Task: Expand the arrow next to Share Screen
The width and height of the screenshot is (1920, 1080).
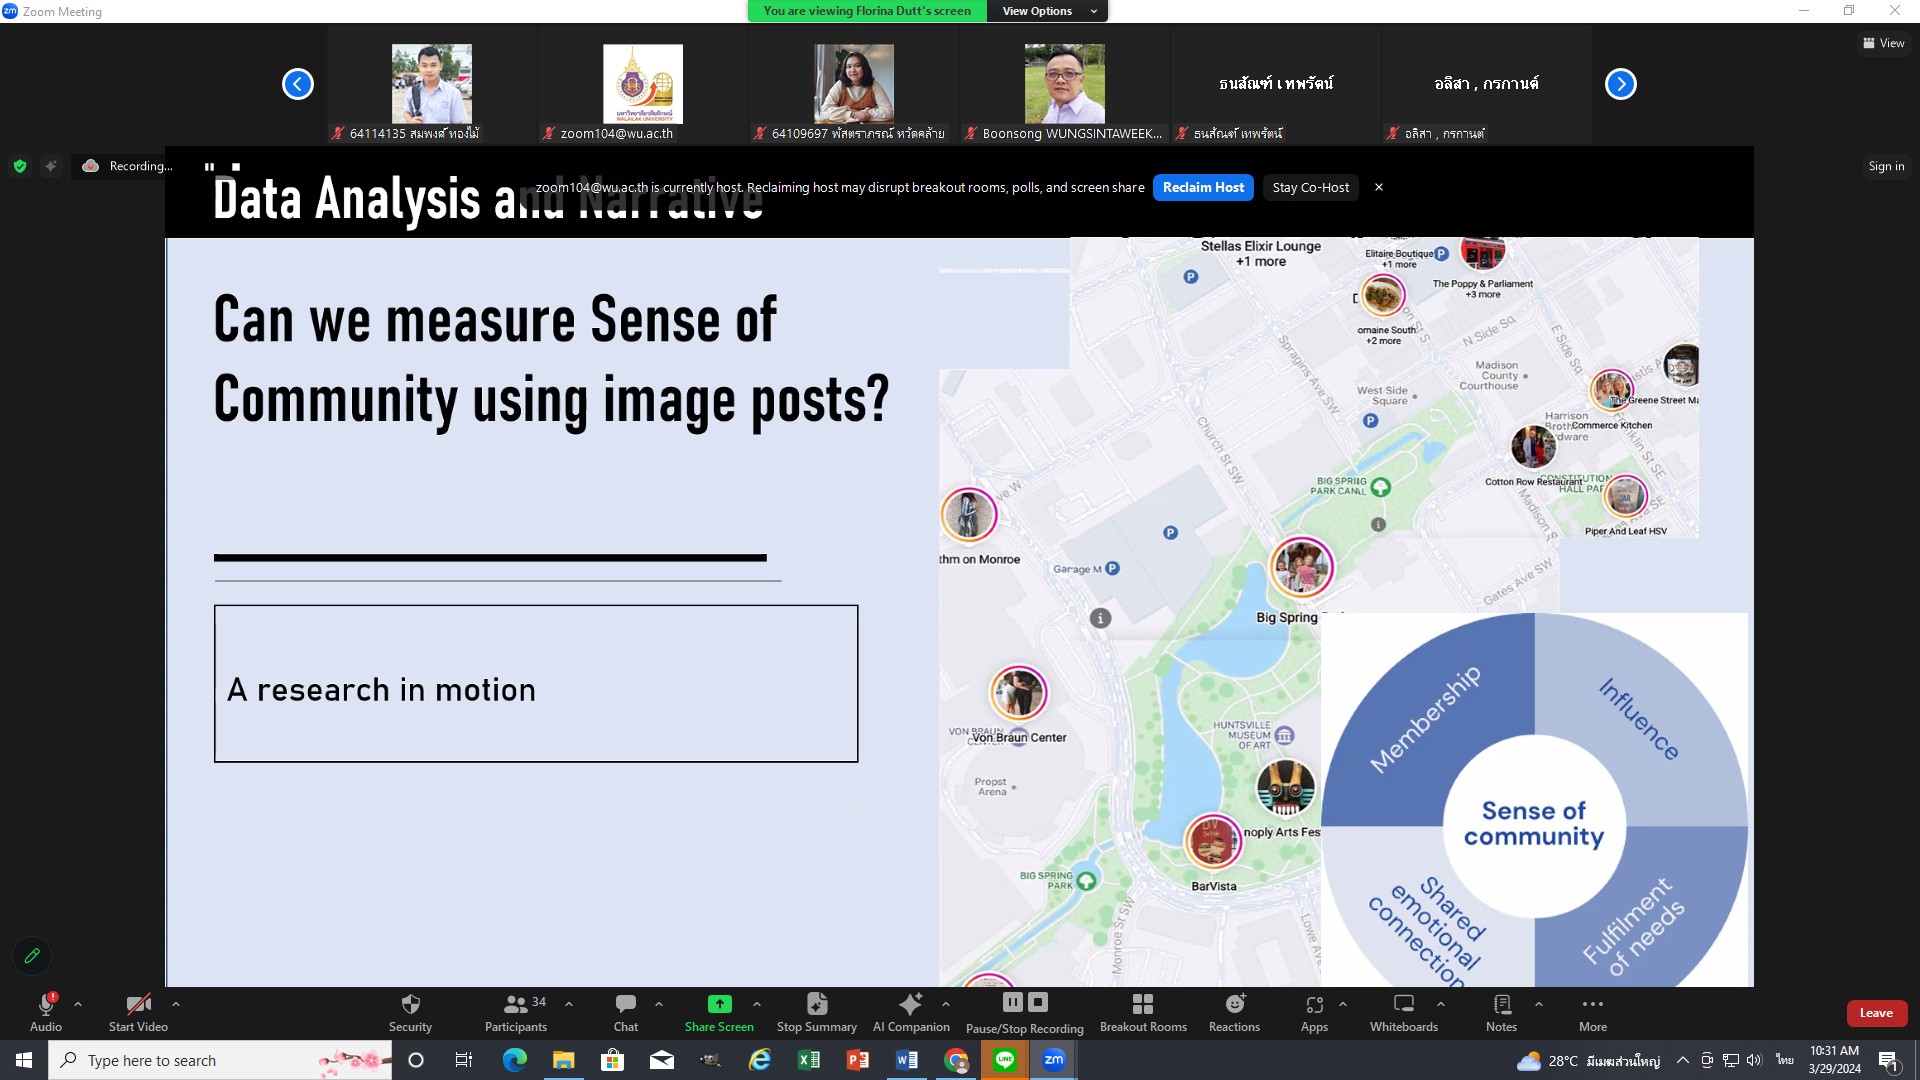Action: click(x=757, y=1004)
